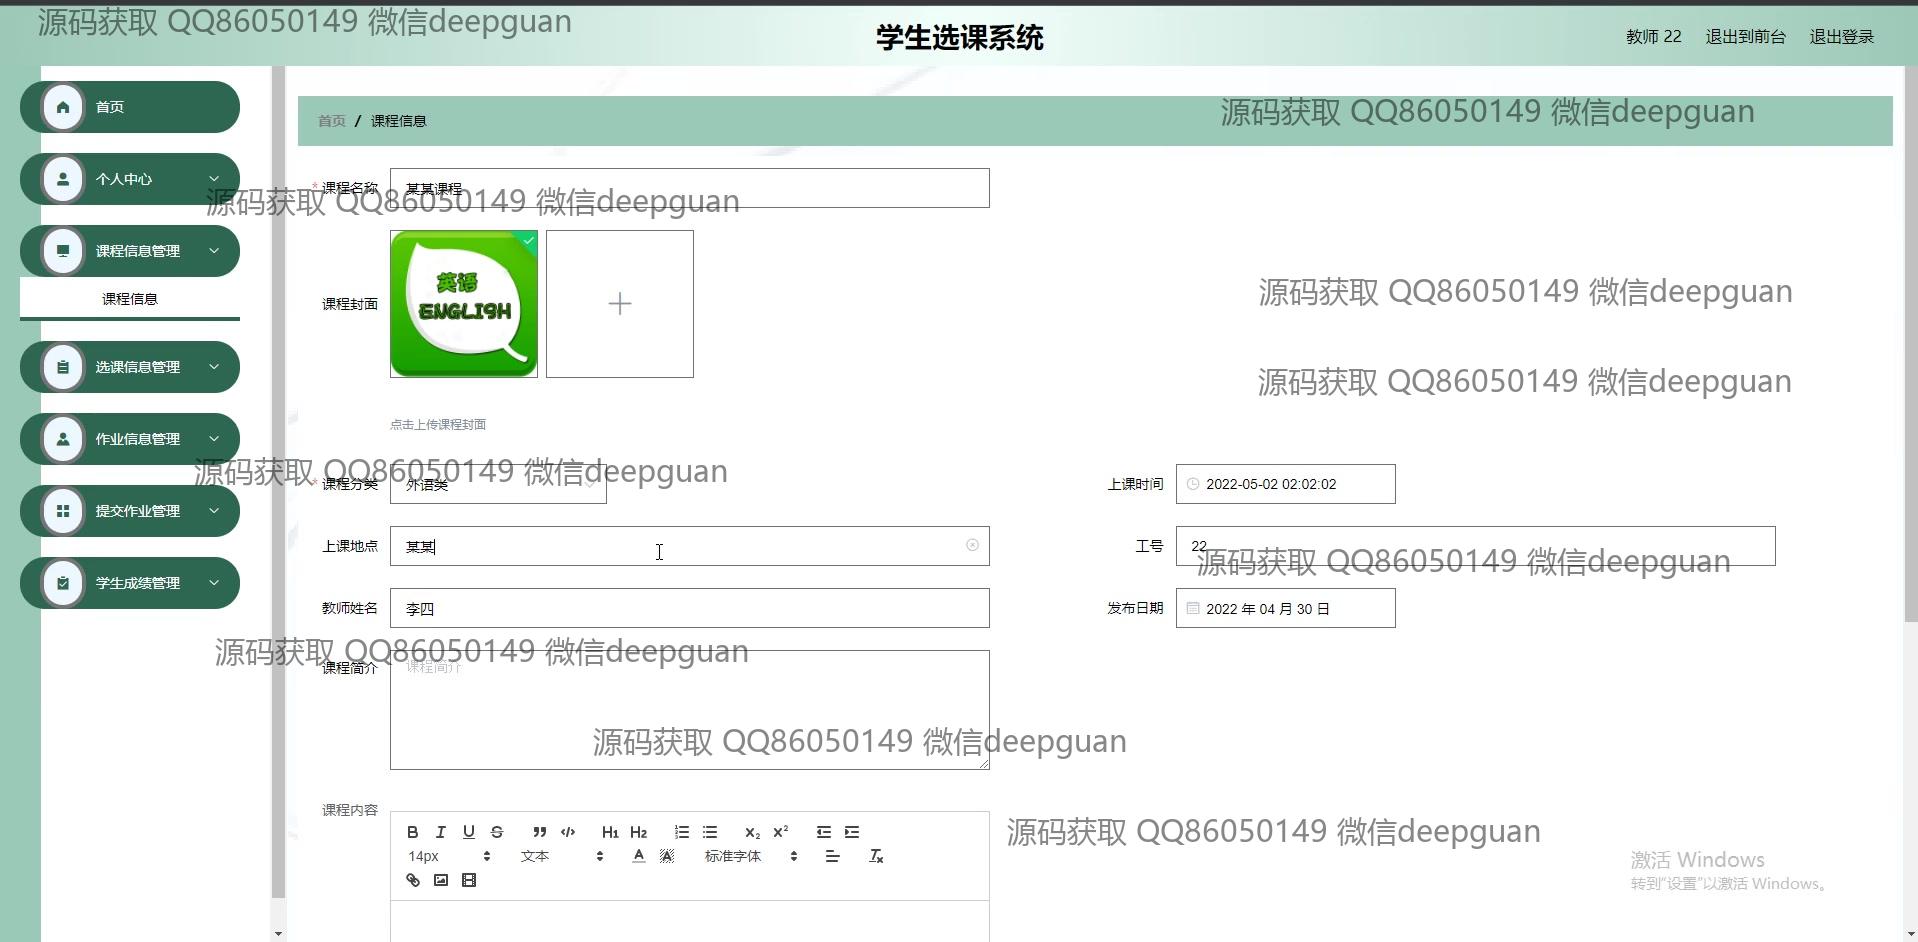Viewport: 1918px width, 942px height.
Task: Click the clock icon in 上课时间 field
Action: (x=1192, y=484)
